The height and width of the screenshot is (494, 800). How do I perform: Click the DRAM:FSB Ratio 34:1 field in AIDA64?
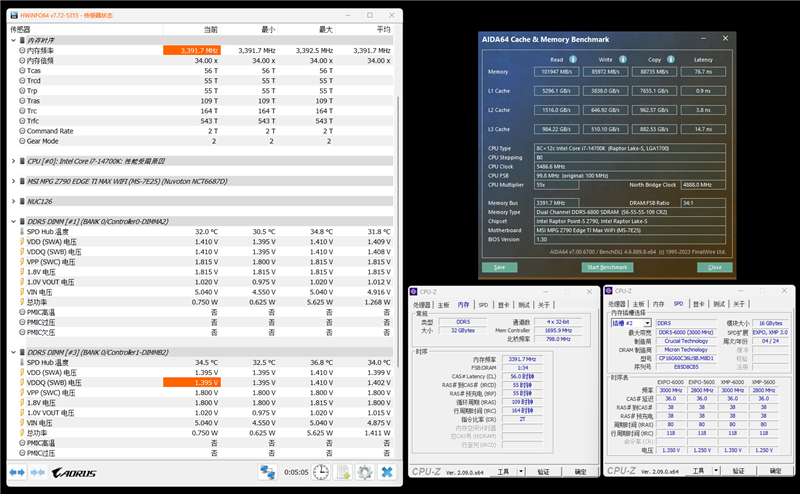703,203
